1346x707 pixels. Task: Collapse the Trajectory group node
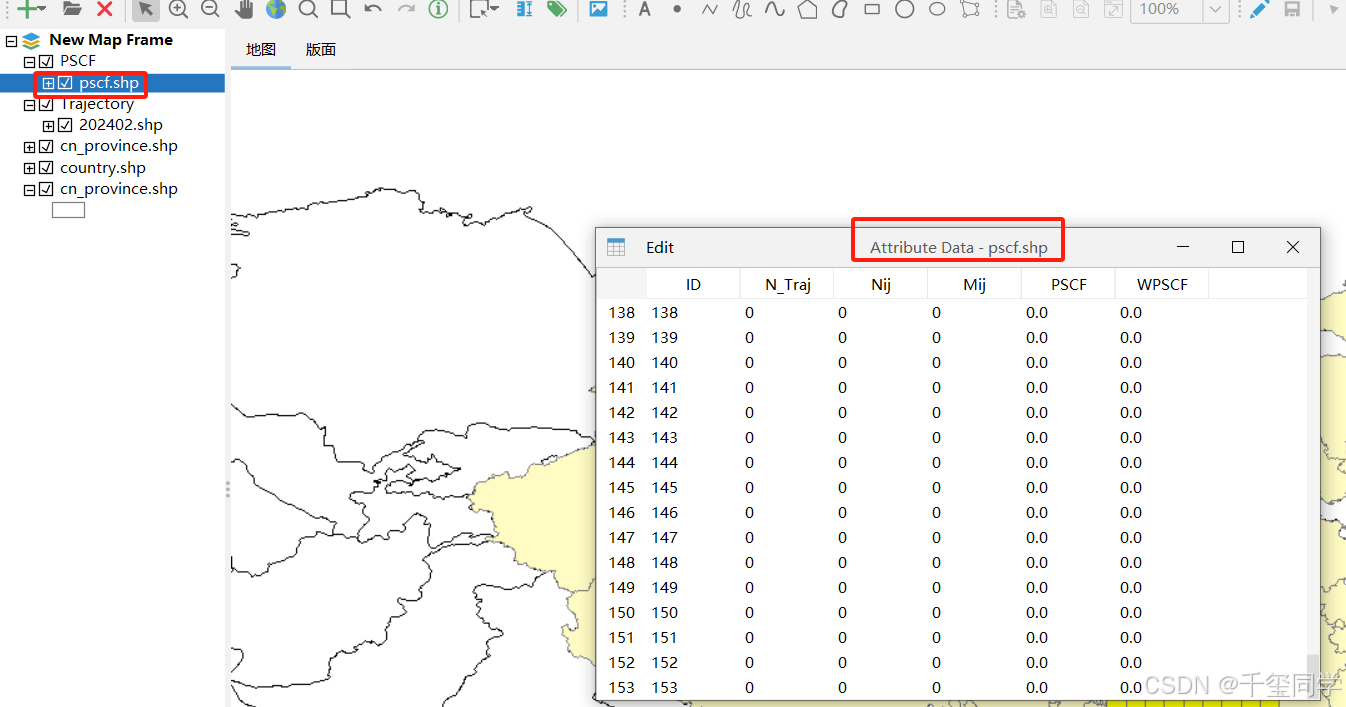pos(29,105)
